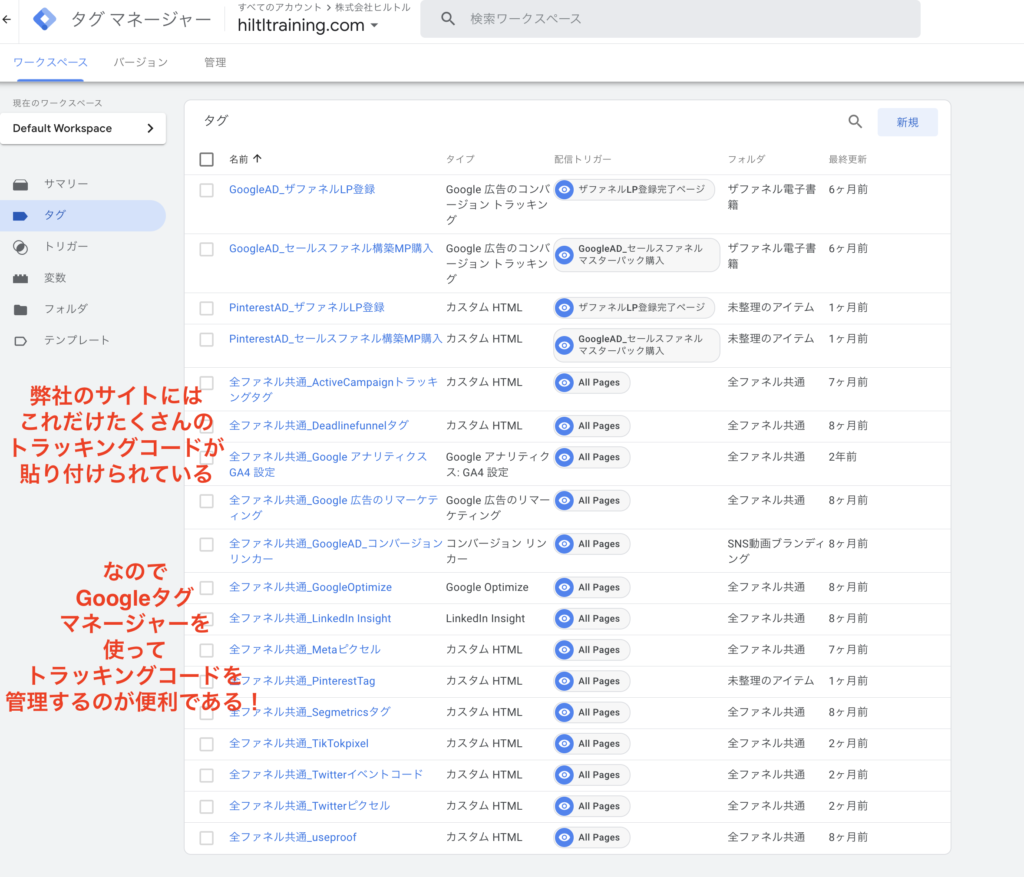Click the workspace search magnifier icon
The width and height of the screenshot is (1024, 877).
pos(447,19)
